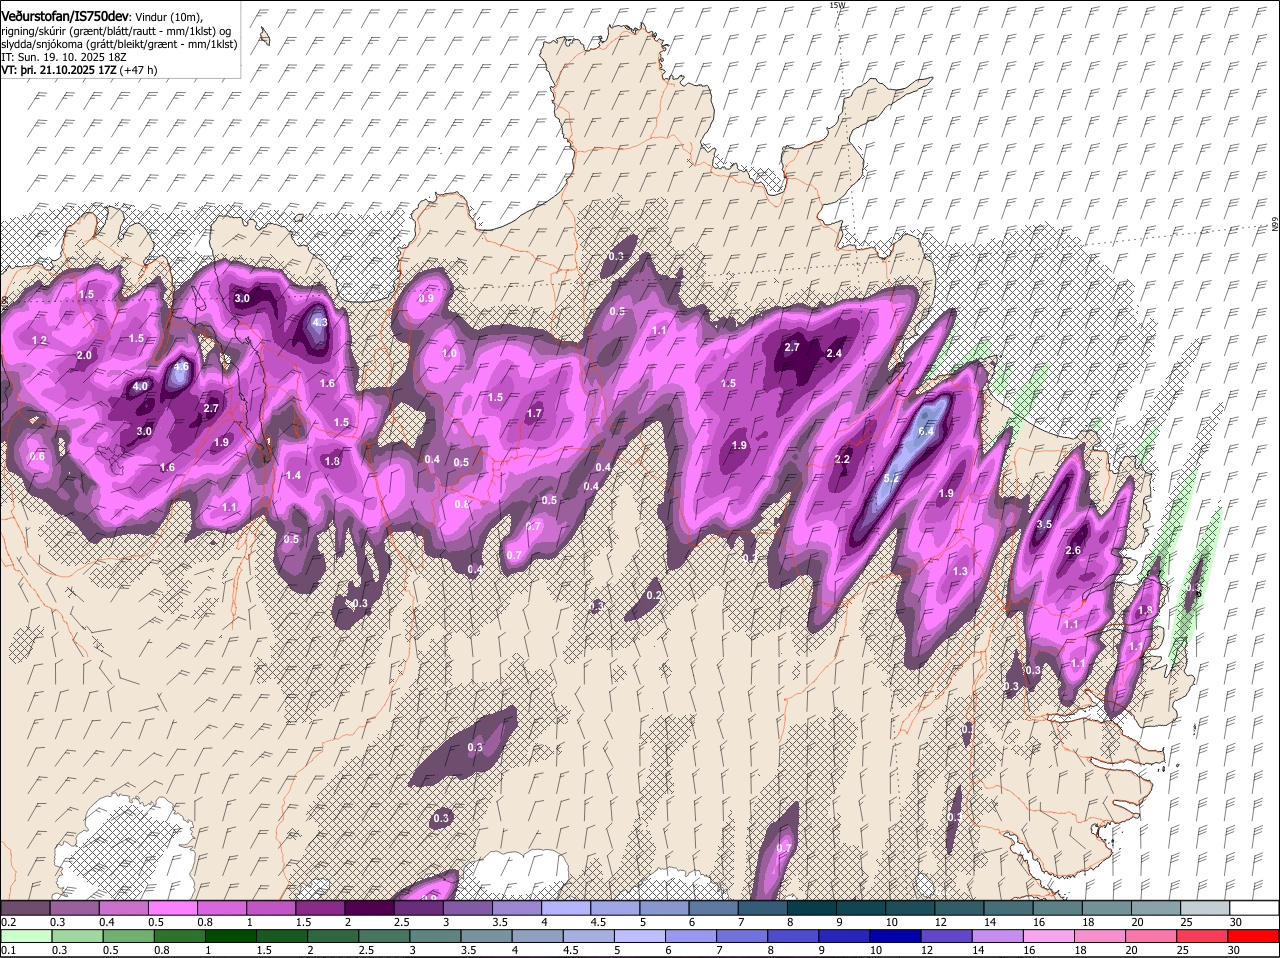Click the 5.2 precipitation value on the map
This screenshot has width=1280, height=958.
(x=892, y=479)
